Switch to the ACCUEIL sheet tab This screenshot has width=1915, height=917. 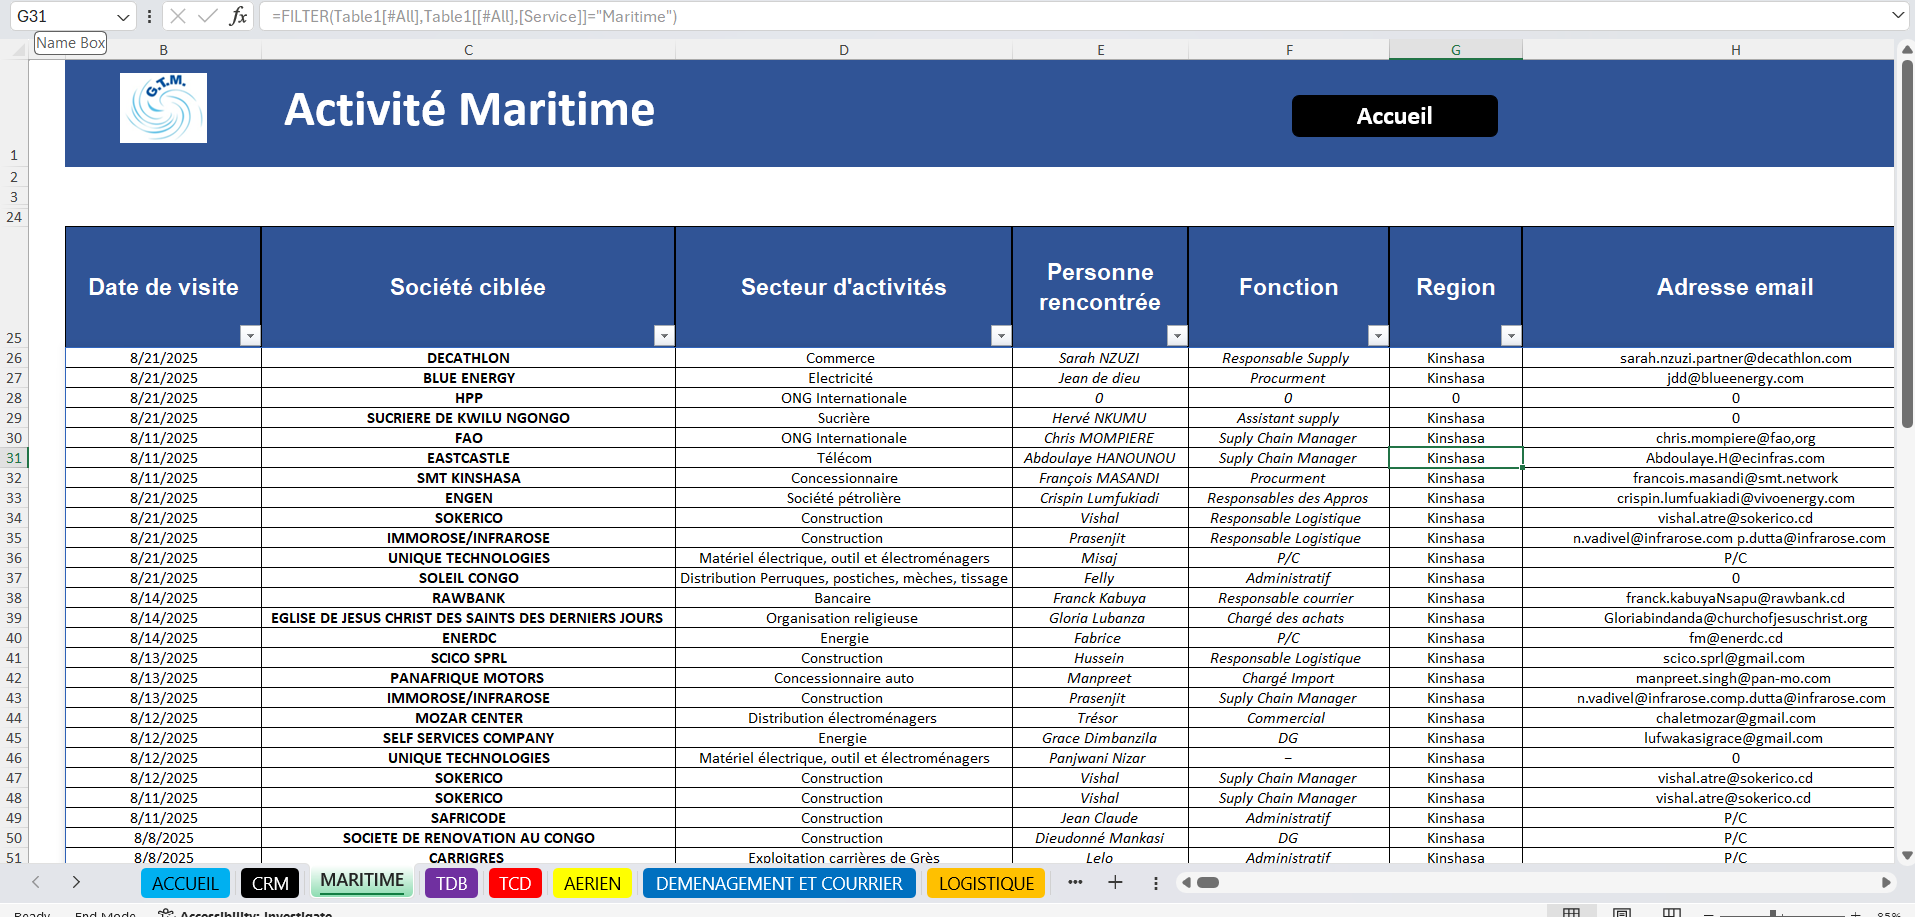pyautogui.click(x=185, y=883)
